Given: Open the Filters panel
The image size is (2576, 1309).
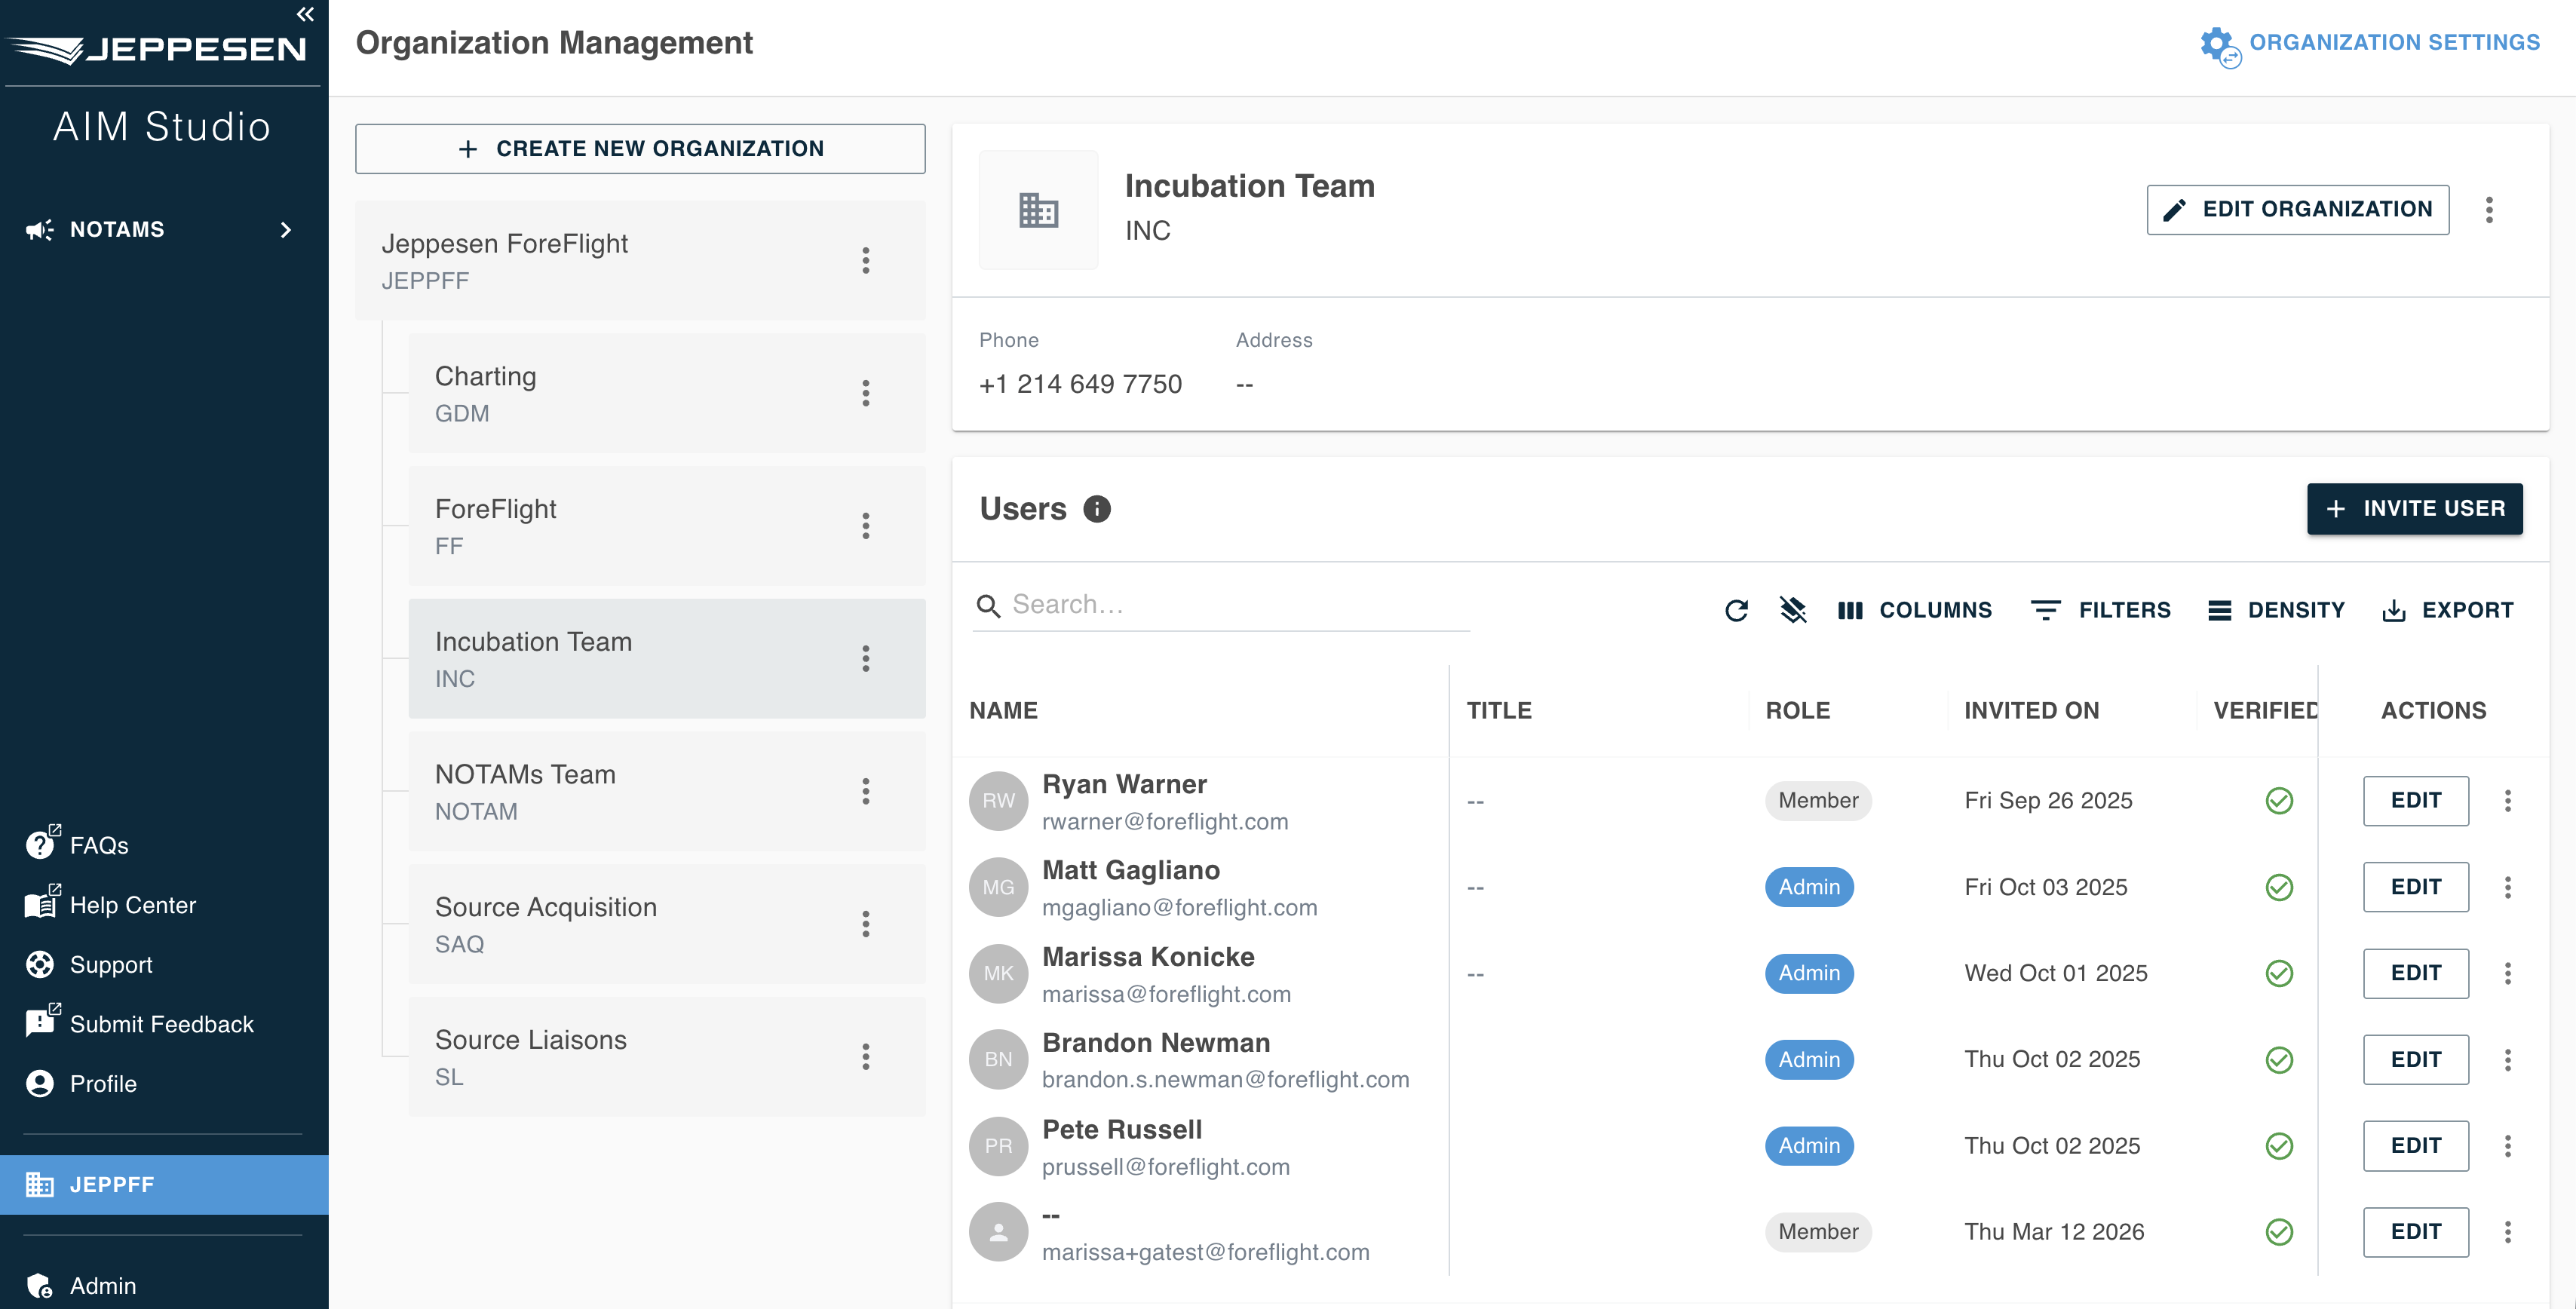Looking at the screenshot, I should [2101, 611].
